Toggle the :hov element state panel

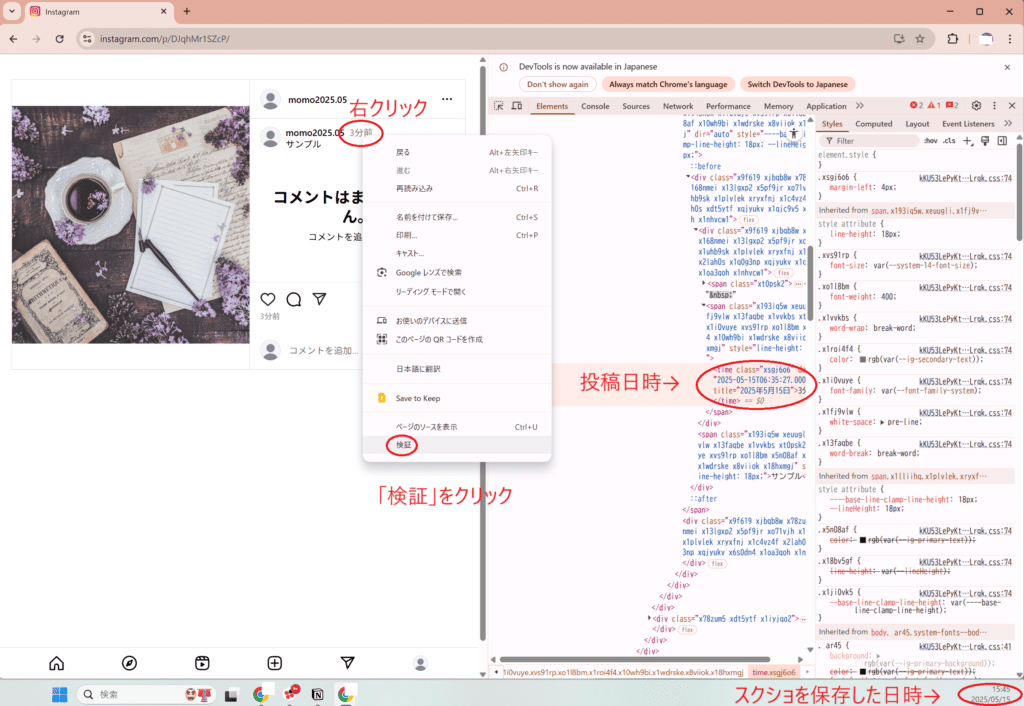coord(931,141)
